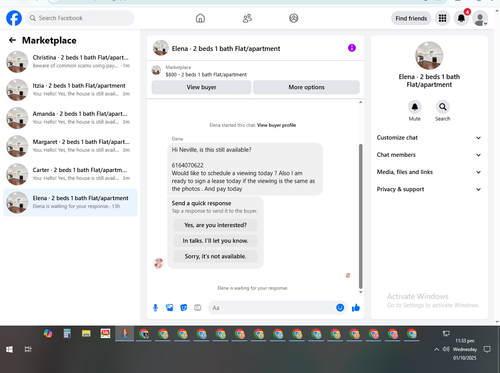
Task: Open File Explorer from the taskbar
Action: 86,333
